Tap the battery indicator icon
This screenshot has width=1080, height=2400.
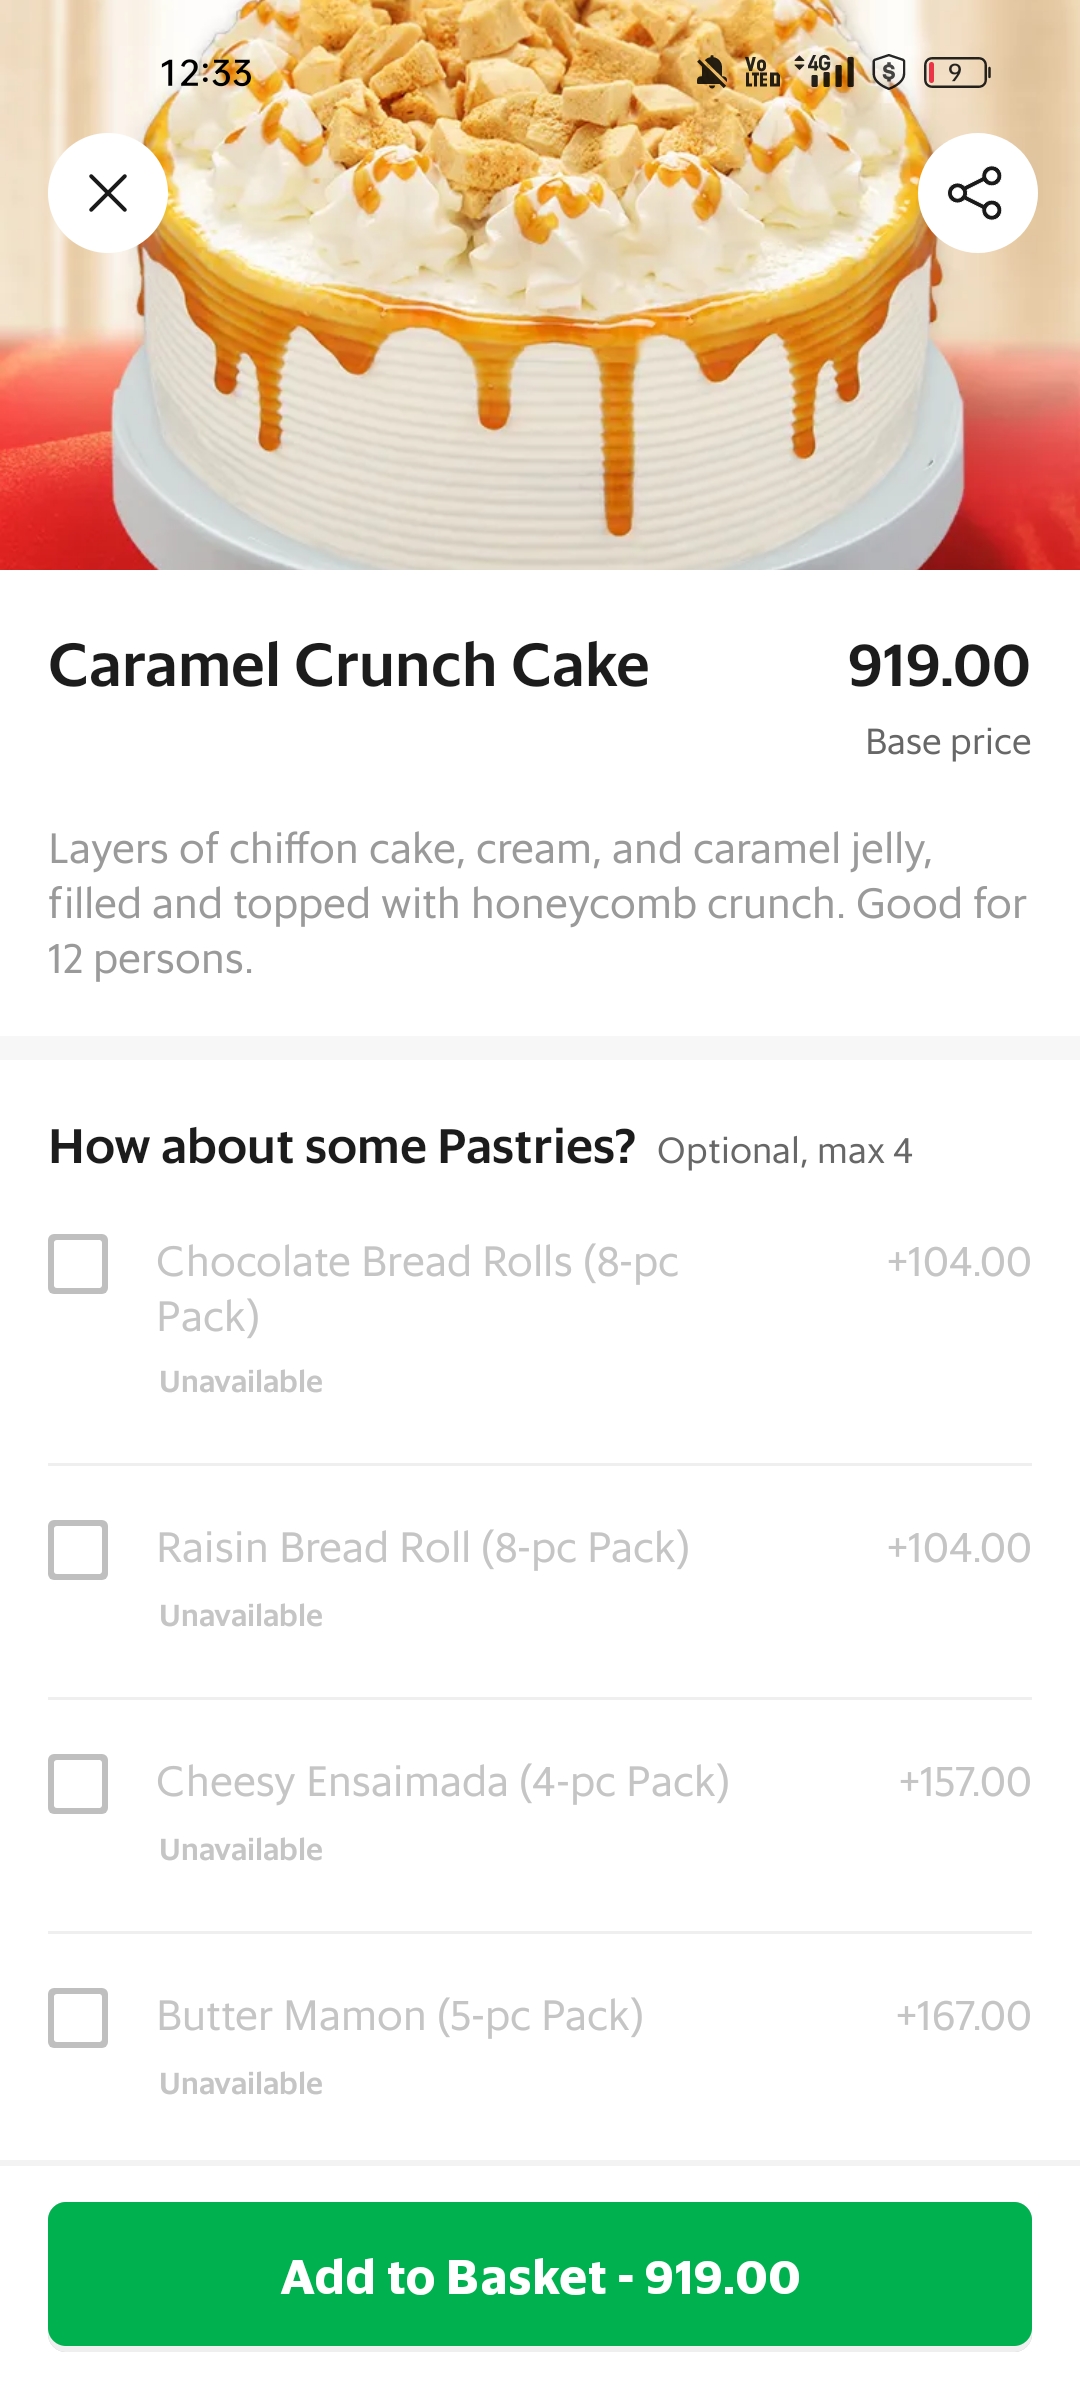click(956, 72)
